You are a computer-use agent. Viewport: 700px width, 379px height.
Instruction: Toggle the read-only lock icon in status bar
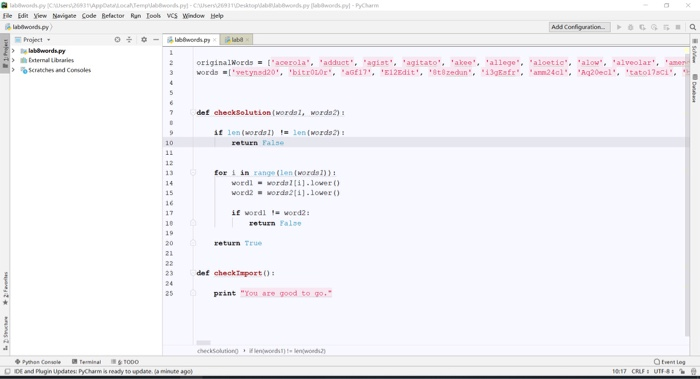[682, 371]
